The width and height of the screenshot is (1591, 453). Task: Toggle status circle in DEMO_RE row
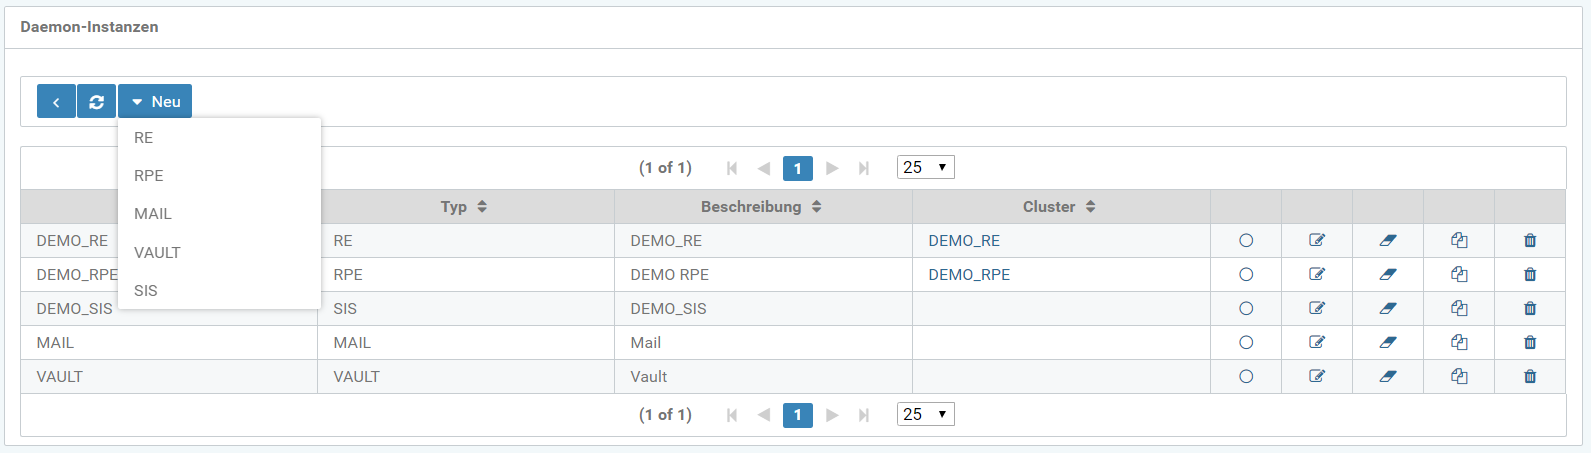(1246, 240)
